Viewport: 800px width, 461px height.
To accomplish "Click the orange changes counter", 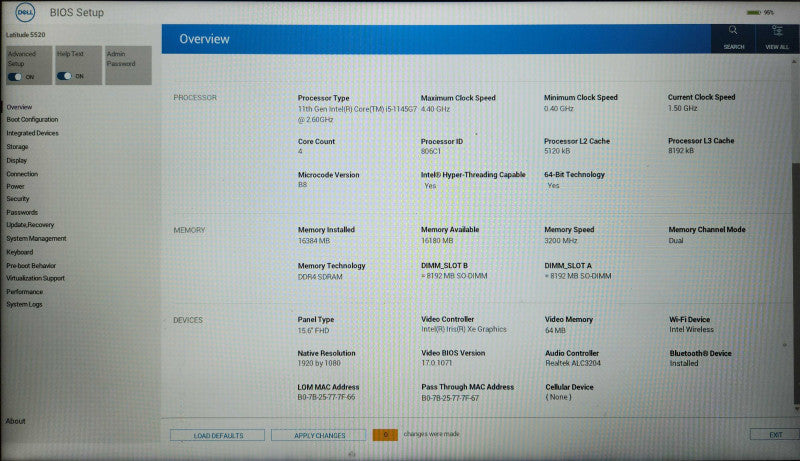I will pyautogui.click(x=385, y=434).
